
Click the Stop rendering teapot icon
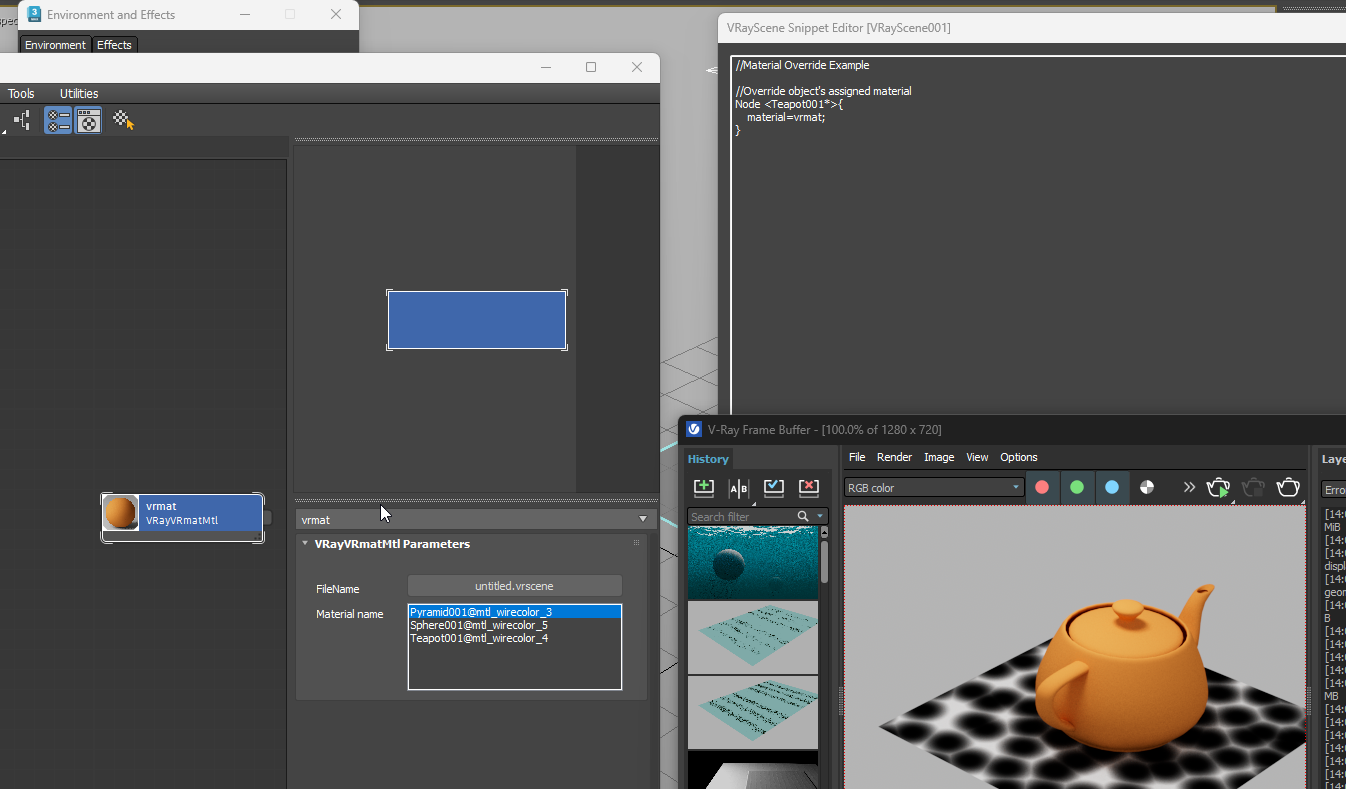[x=1253, y=488]
